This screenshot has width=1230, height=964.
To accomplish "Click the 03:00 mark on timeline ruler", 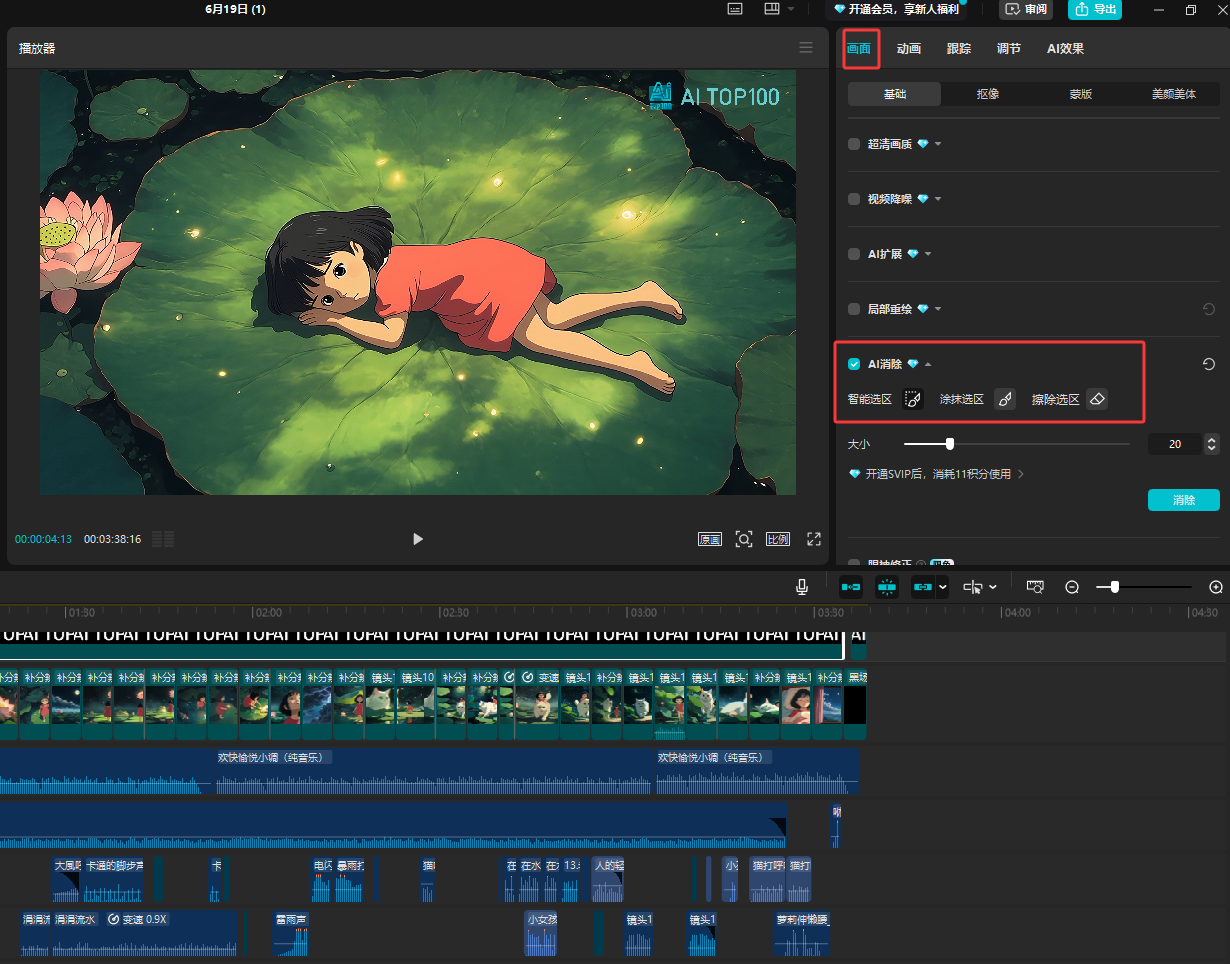I will click(x=643, y=612).
